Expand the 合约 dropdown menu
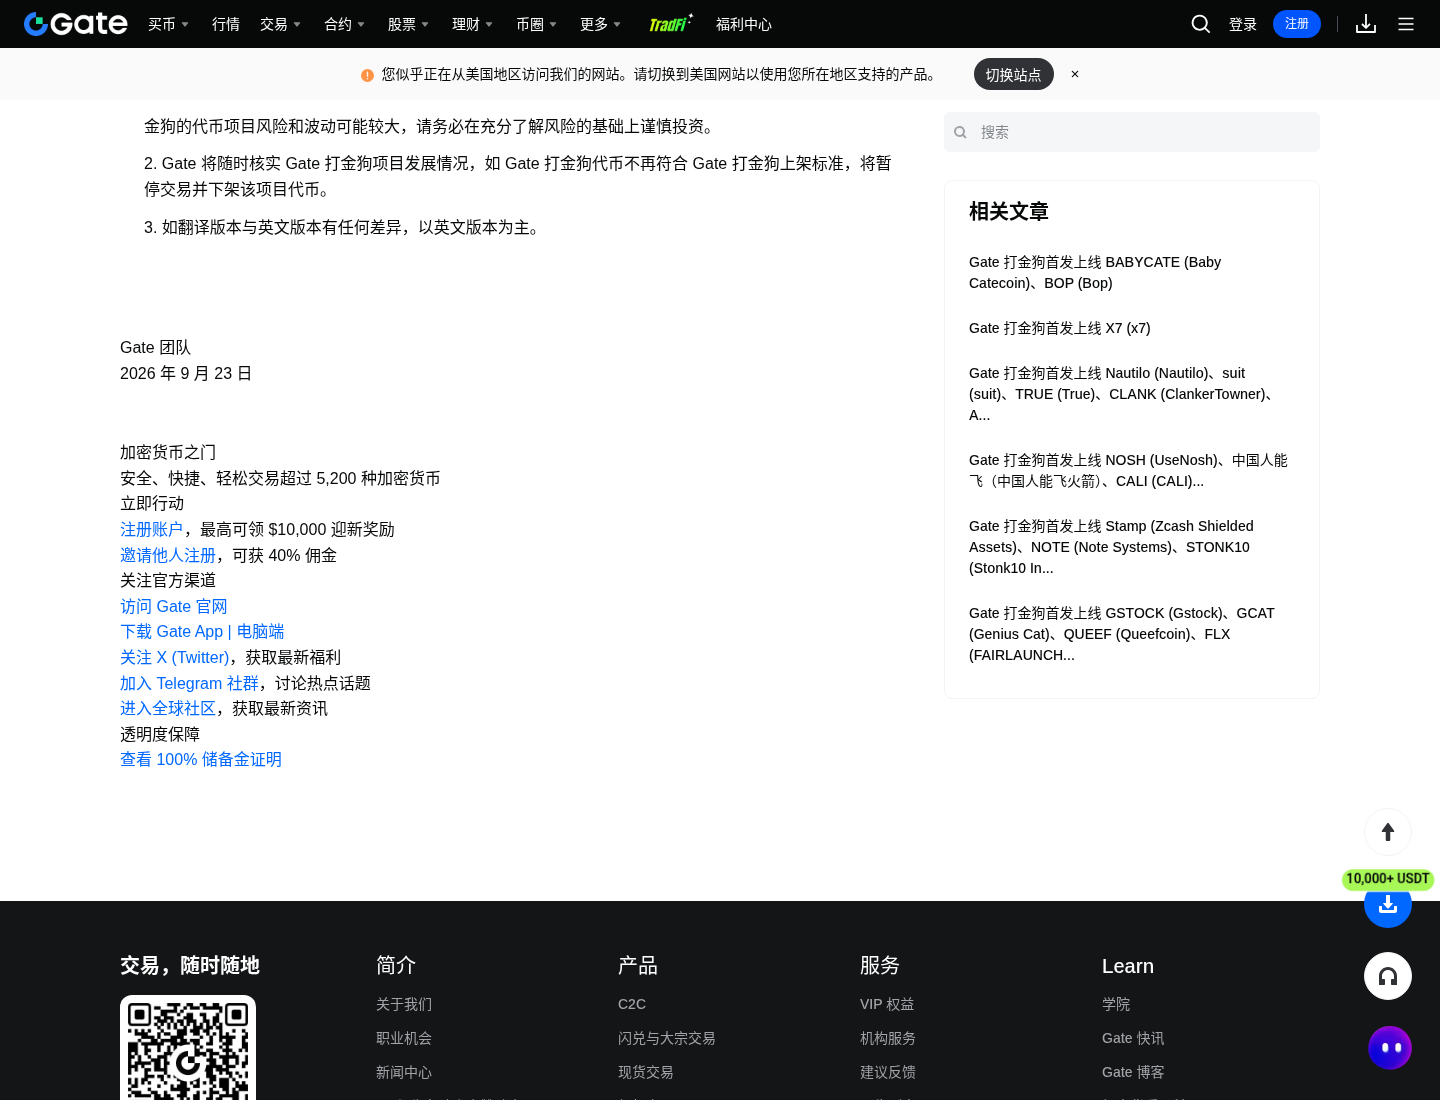Image resolution: width=1440 pixels, height=1100 pixels. (344, 24)
